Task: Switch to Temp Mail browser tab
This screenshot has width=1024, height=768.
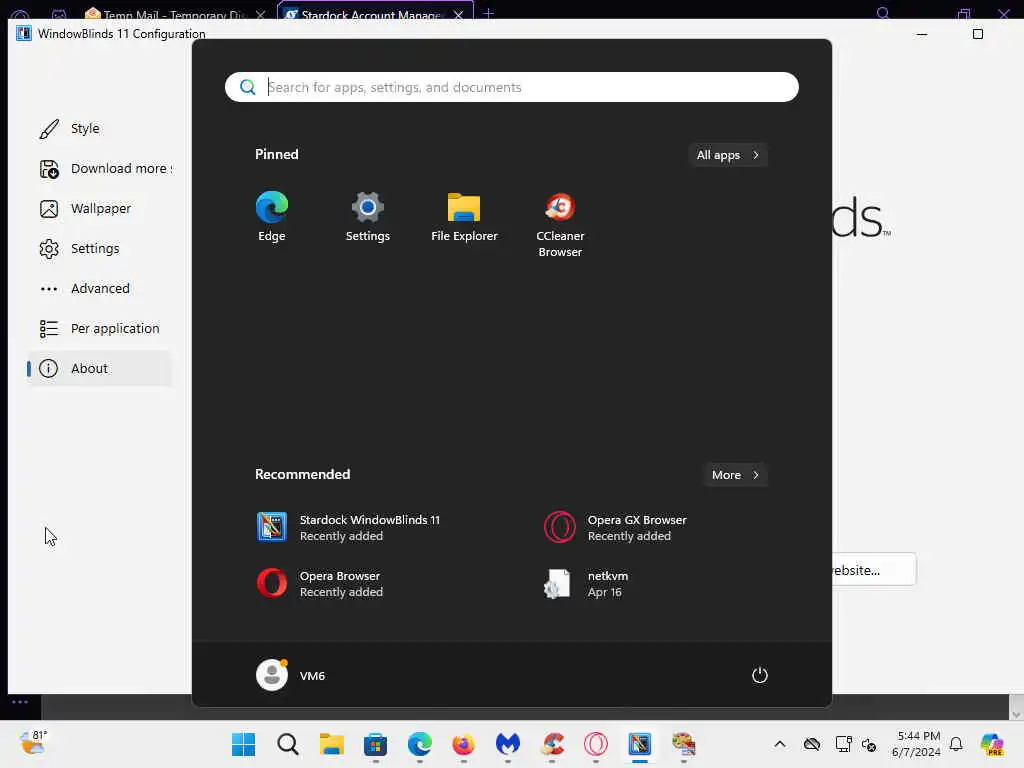Action: [x=175, y=13]
